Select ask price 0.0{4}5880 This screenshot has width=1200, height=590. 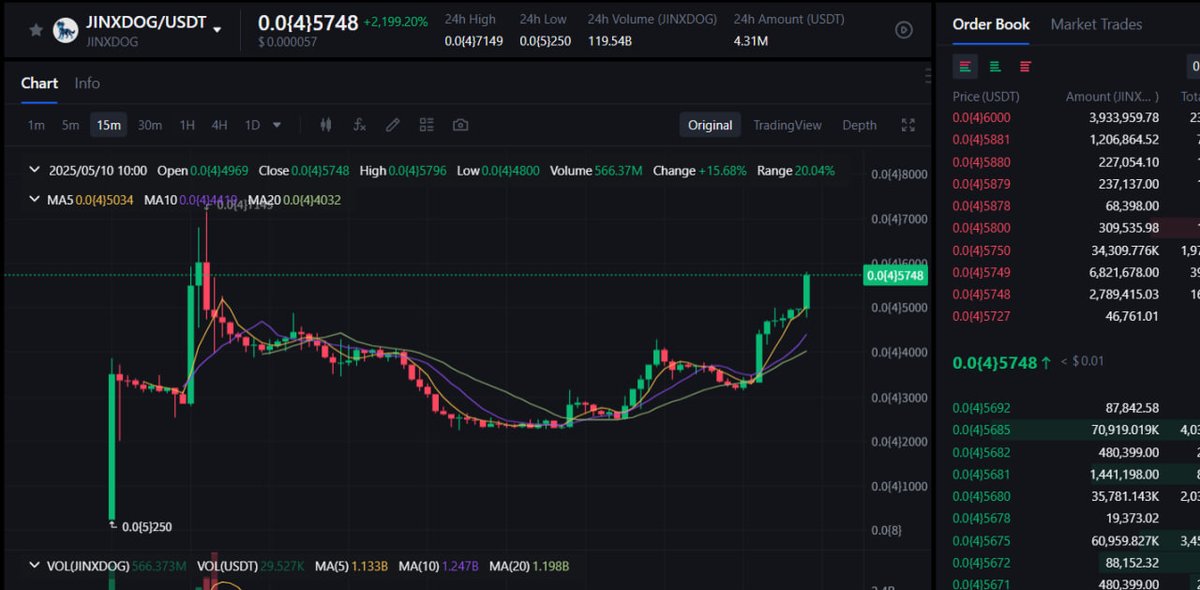(982, 161)
